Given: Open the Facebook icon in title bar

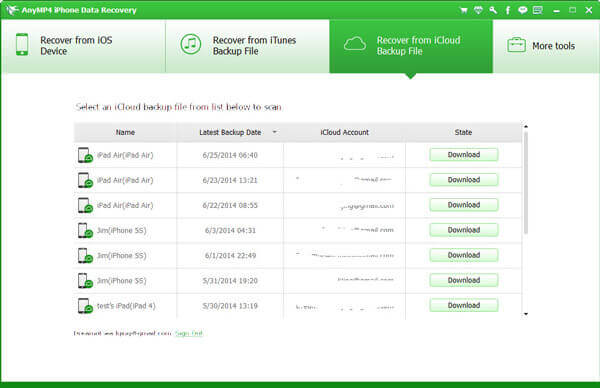Looking at the screenshot, I should pos(508,10).
